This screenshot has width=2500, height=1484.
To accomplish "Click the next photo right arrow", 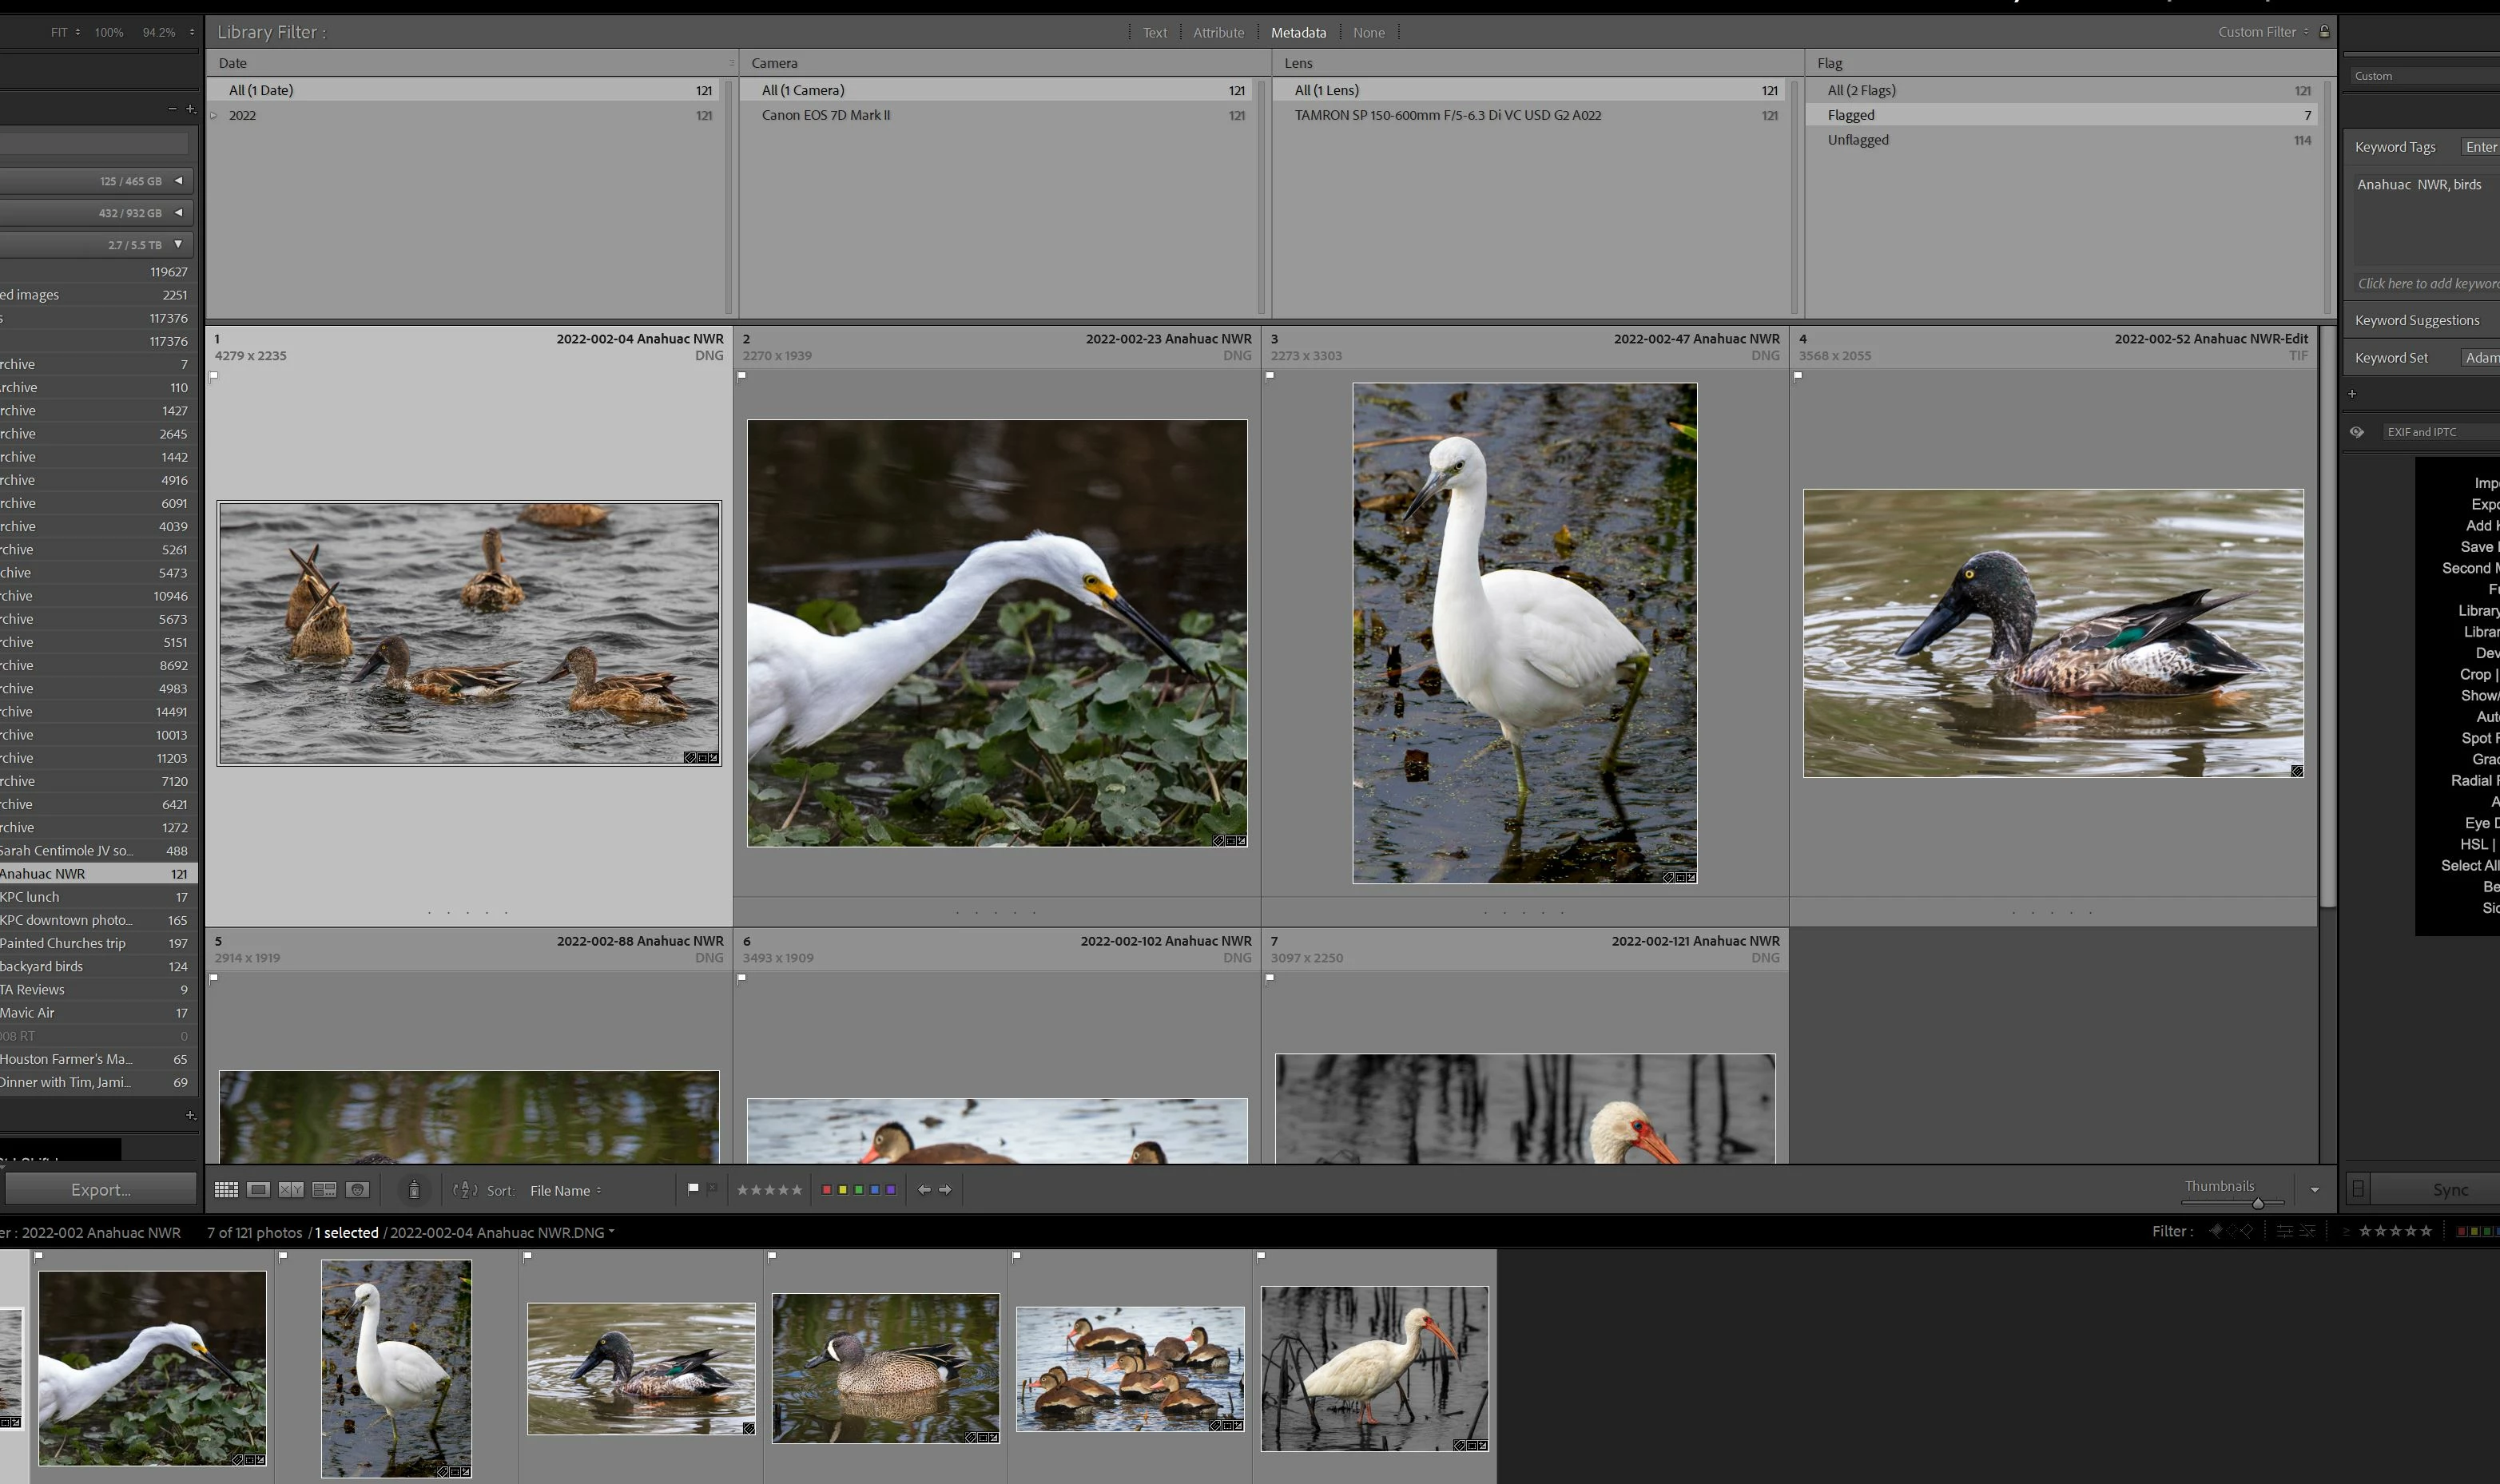I will click(945, 1190).
